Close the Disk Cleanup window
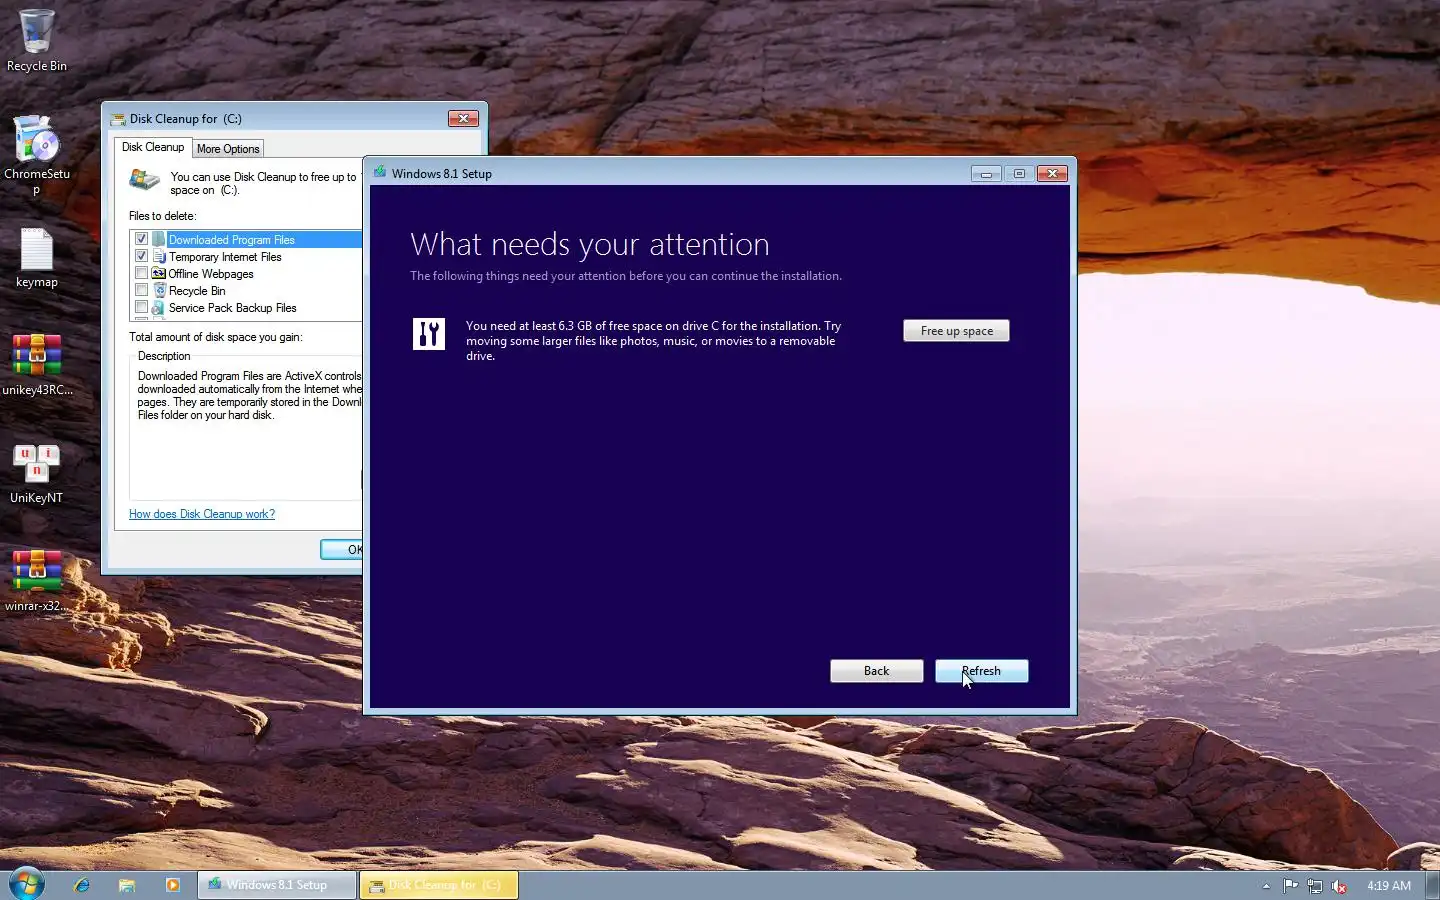The width and height of the screenshot is (1440, 900). coord(463,119)
